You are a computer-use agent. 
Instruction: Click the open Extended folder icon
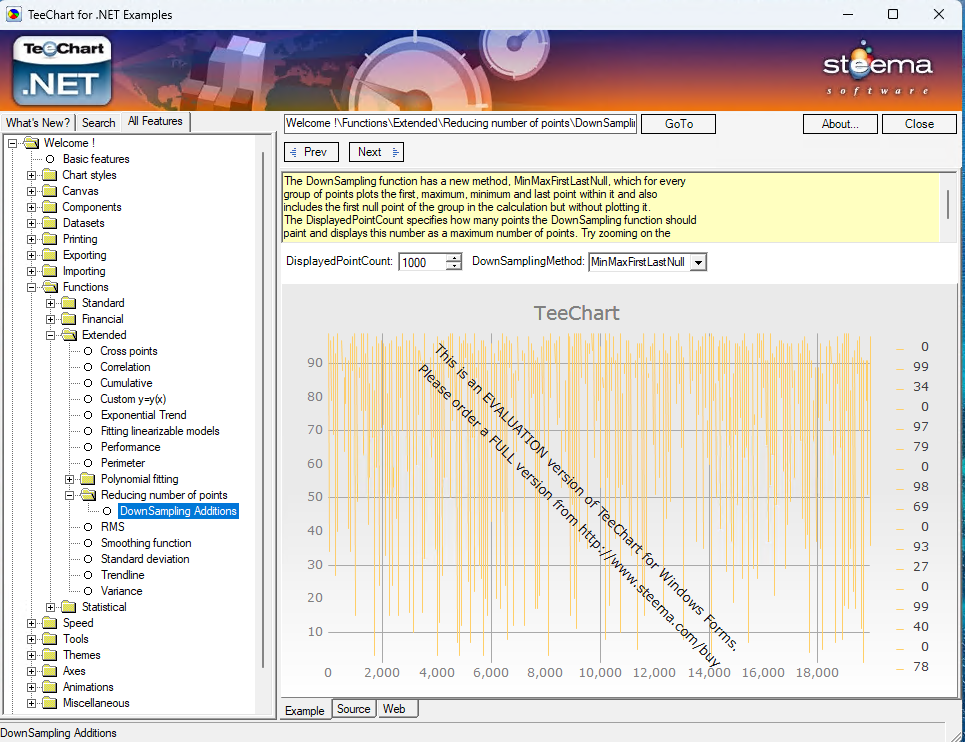point(70,335)
